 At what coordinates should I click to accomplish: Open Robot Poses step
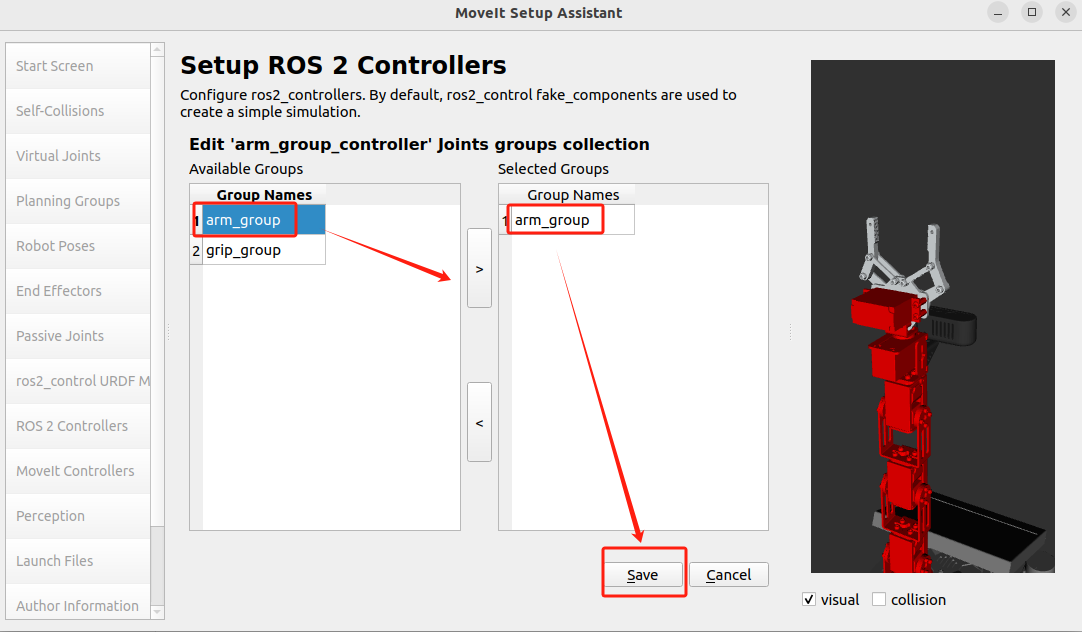(78, 246)
